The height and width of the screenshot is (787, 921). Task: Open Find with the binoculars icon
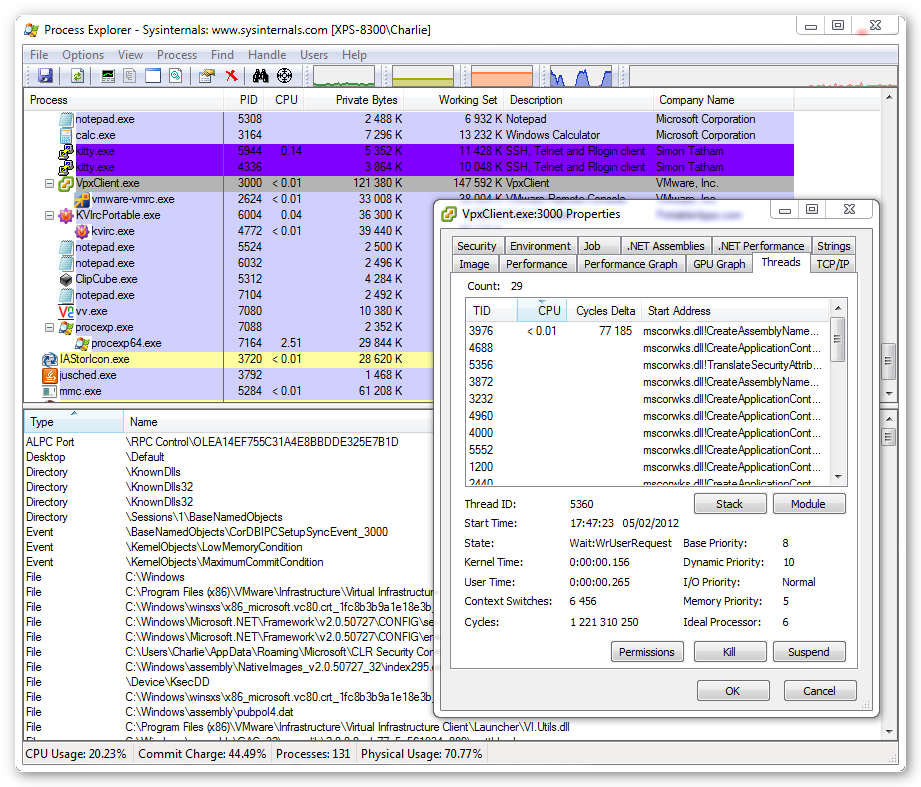click(x=260, y=76)
